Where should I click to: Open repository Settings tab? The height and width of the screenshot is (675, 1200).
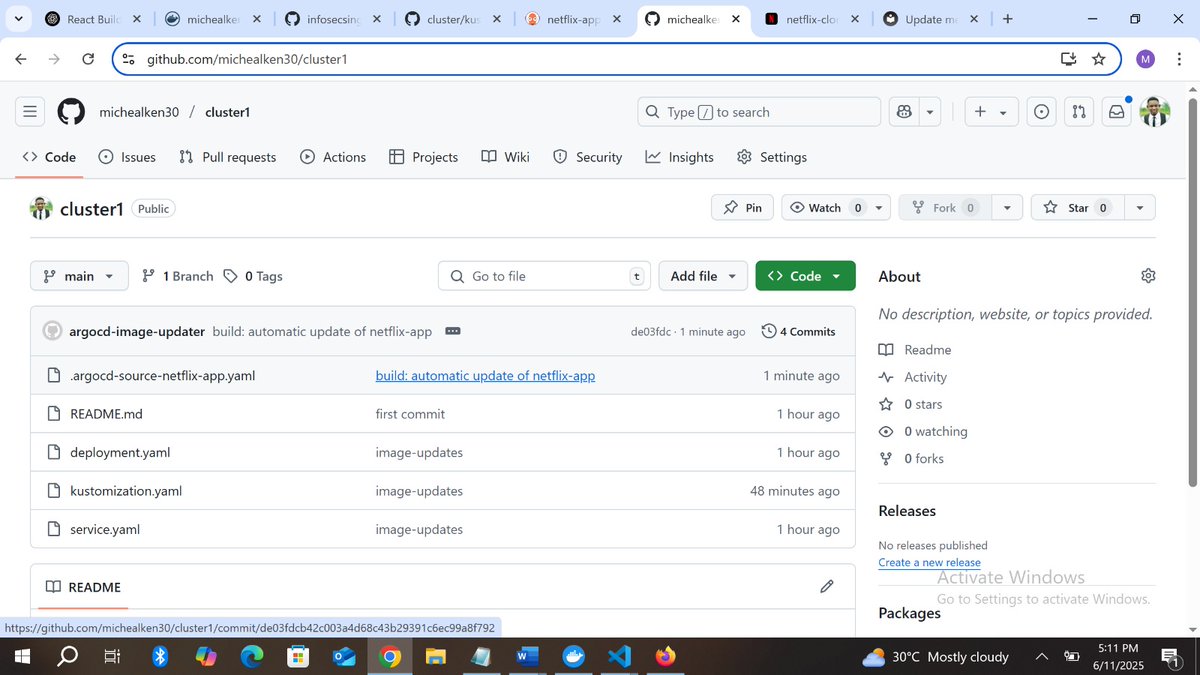771,157
